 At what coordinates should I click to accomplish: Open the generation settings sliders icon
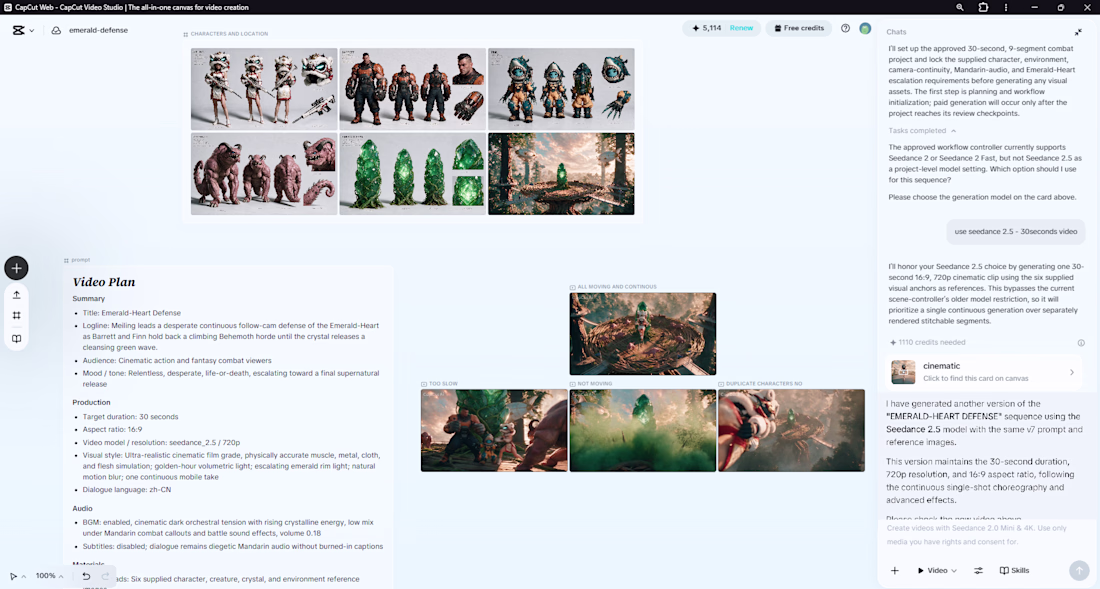tap(978, 571)
